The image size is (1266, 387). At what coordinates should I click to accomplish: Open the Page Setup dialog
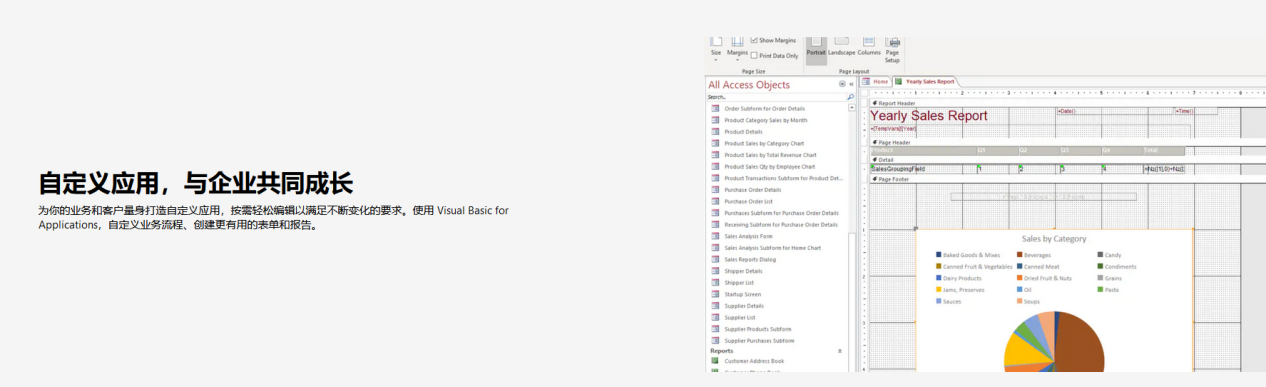[x=892, y=49]
